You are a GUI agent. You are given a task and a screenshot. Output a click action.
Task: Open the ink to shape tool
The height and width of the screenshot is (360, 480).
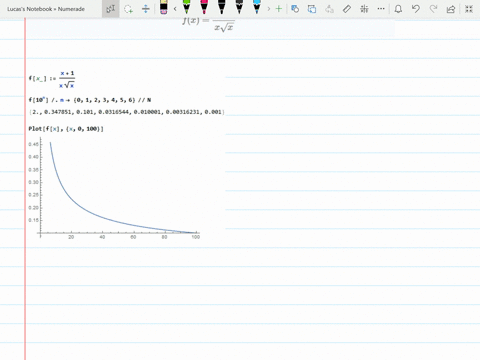312,9
